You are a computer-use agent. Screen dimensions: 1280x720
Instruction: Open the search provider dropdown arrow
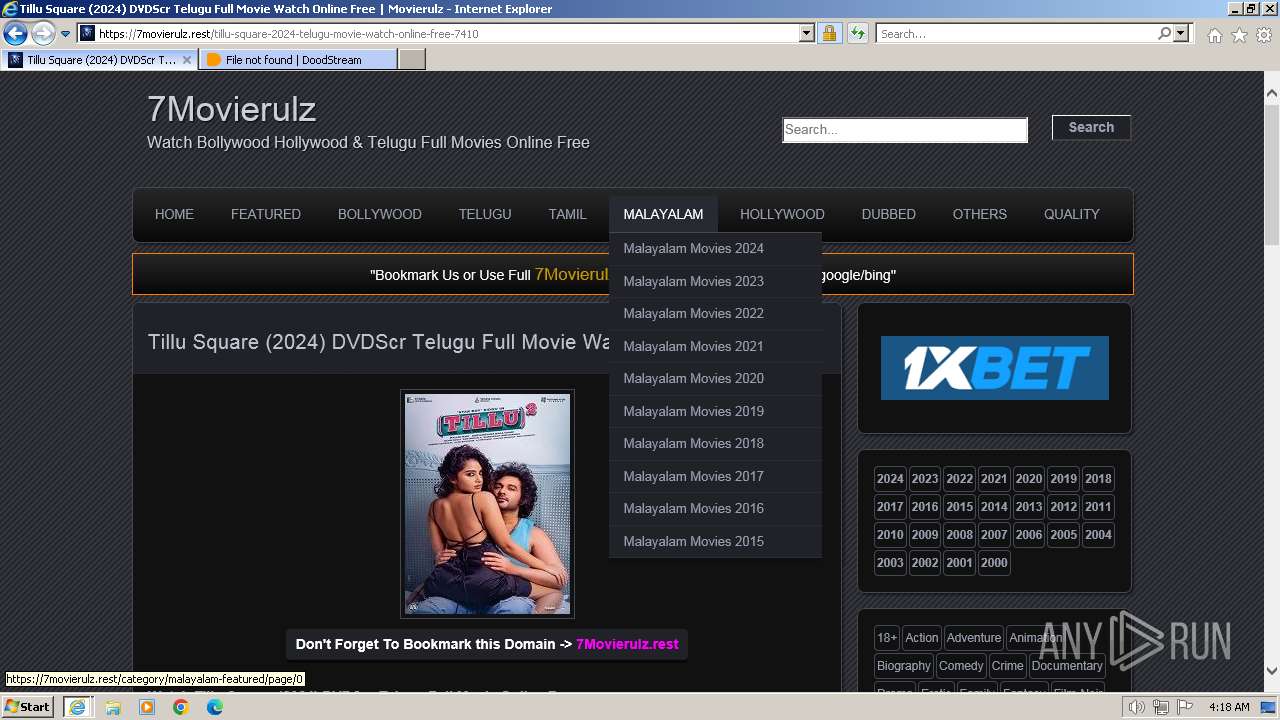click(1181, 33)
